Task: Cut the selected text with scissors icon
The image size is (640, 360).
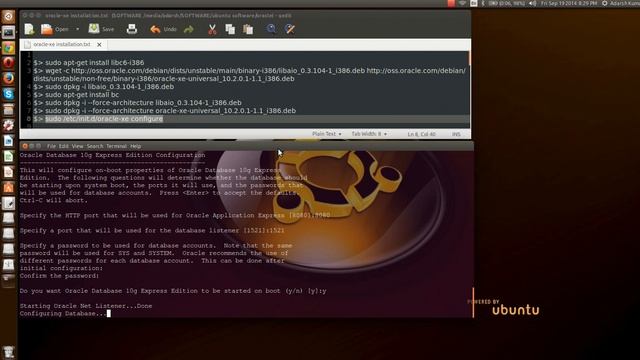Action: coord(212,29)
